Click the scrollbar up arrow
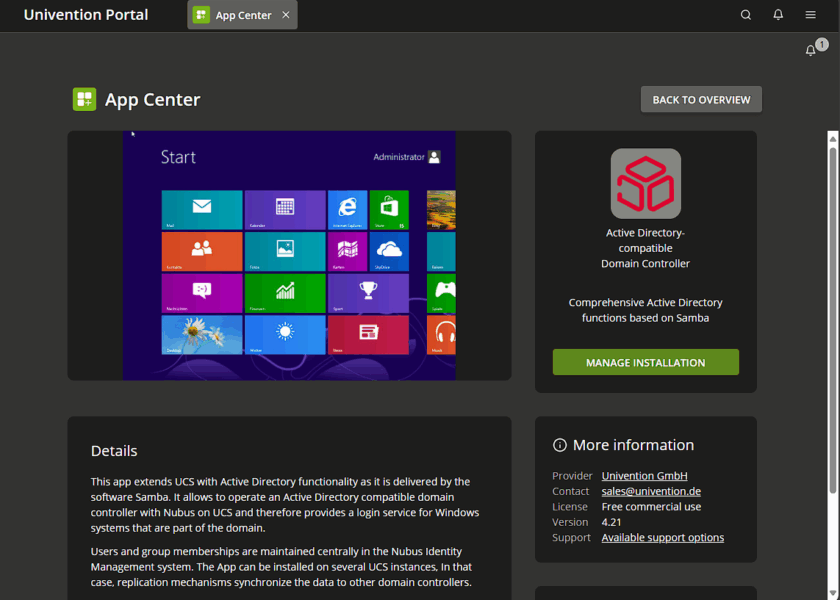 click(x=832, y=138)
